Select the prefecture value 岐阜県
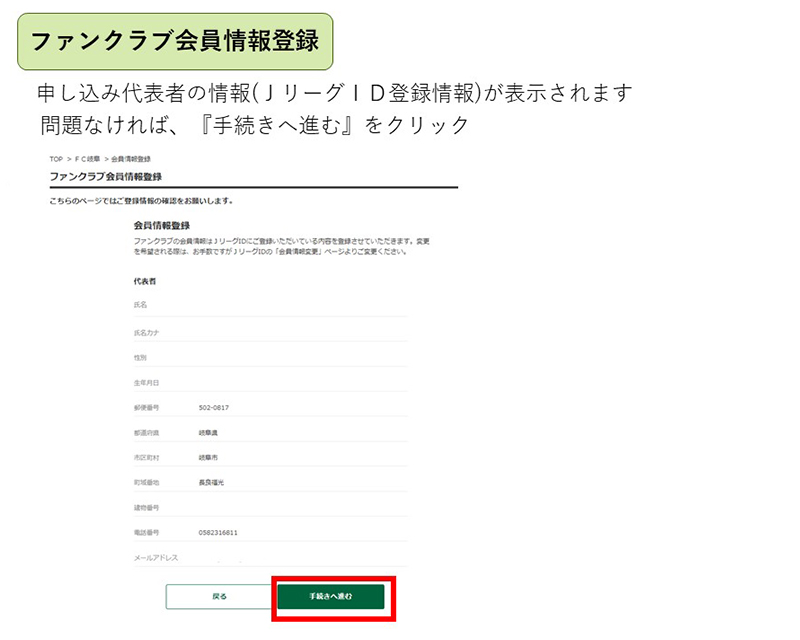Viewport: 800px width, 640px height. [210, 433]
